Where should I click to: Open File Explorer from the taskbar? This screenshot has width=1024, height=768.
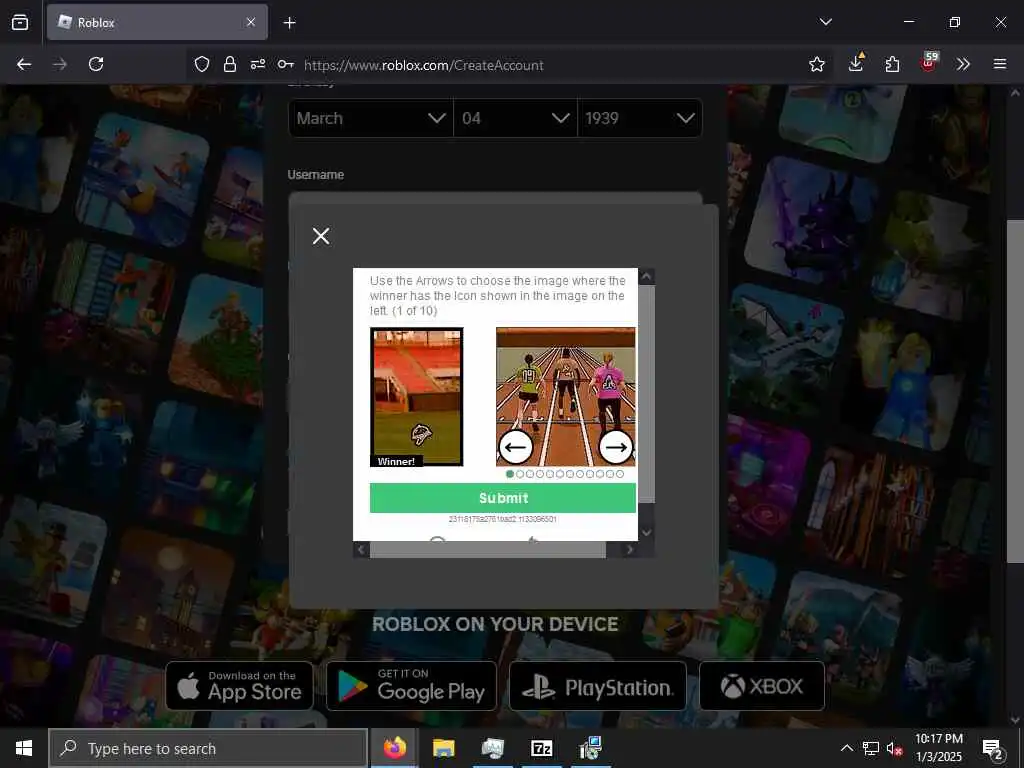tap(443, 748)
